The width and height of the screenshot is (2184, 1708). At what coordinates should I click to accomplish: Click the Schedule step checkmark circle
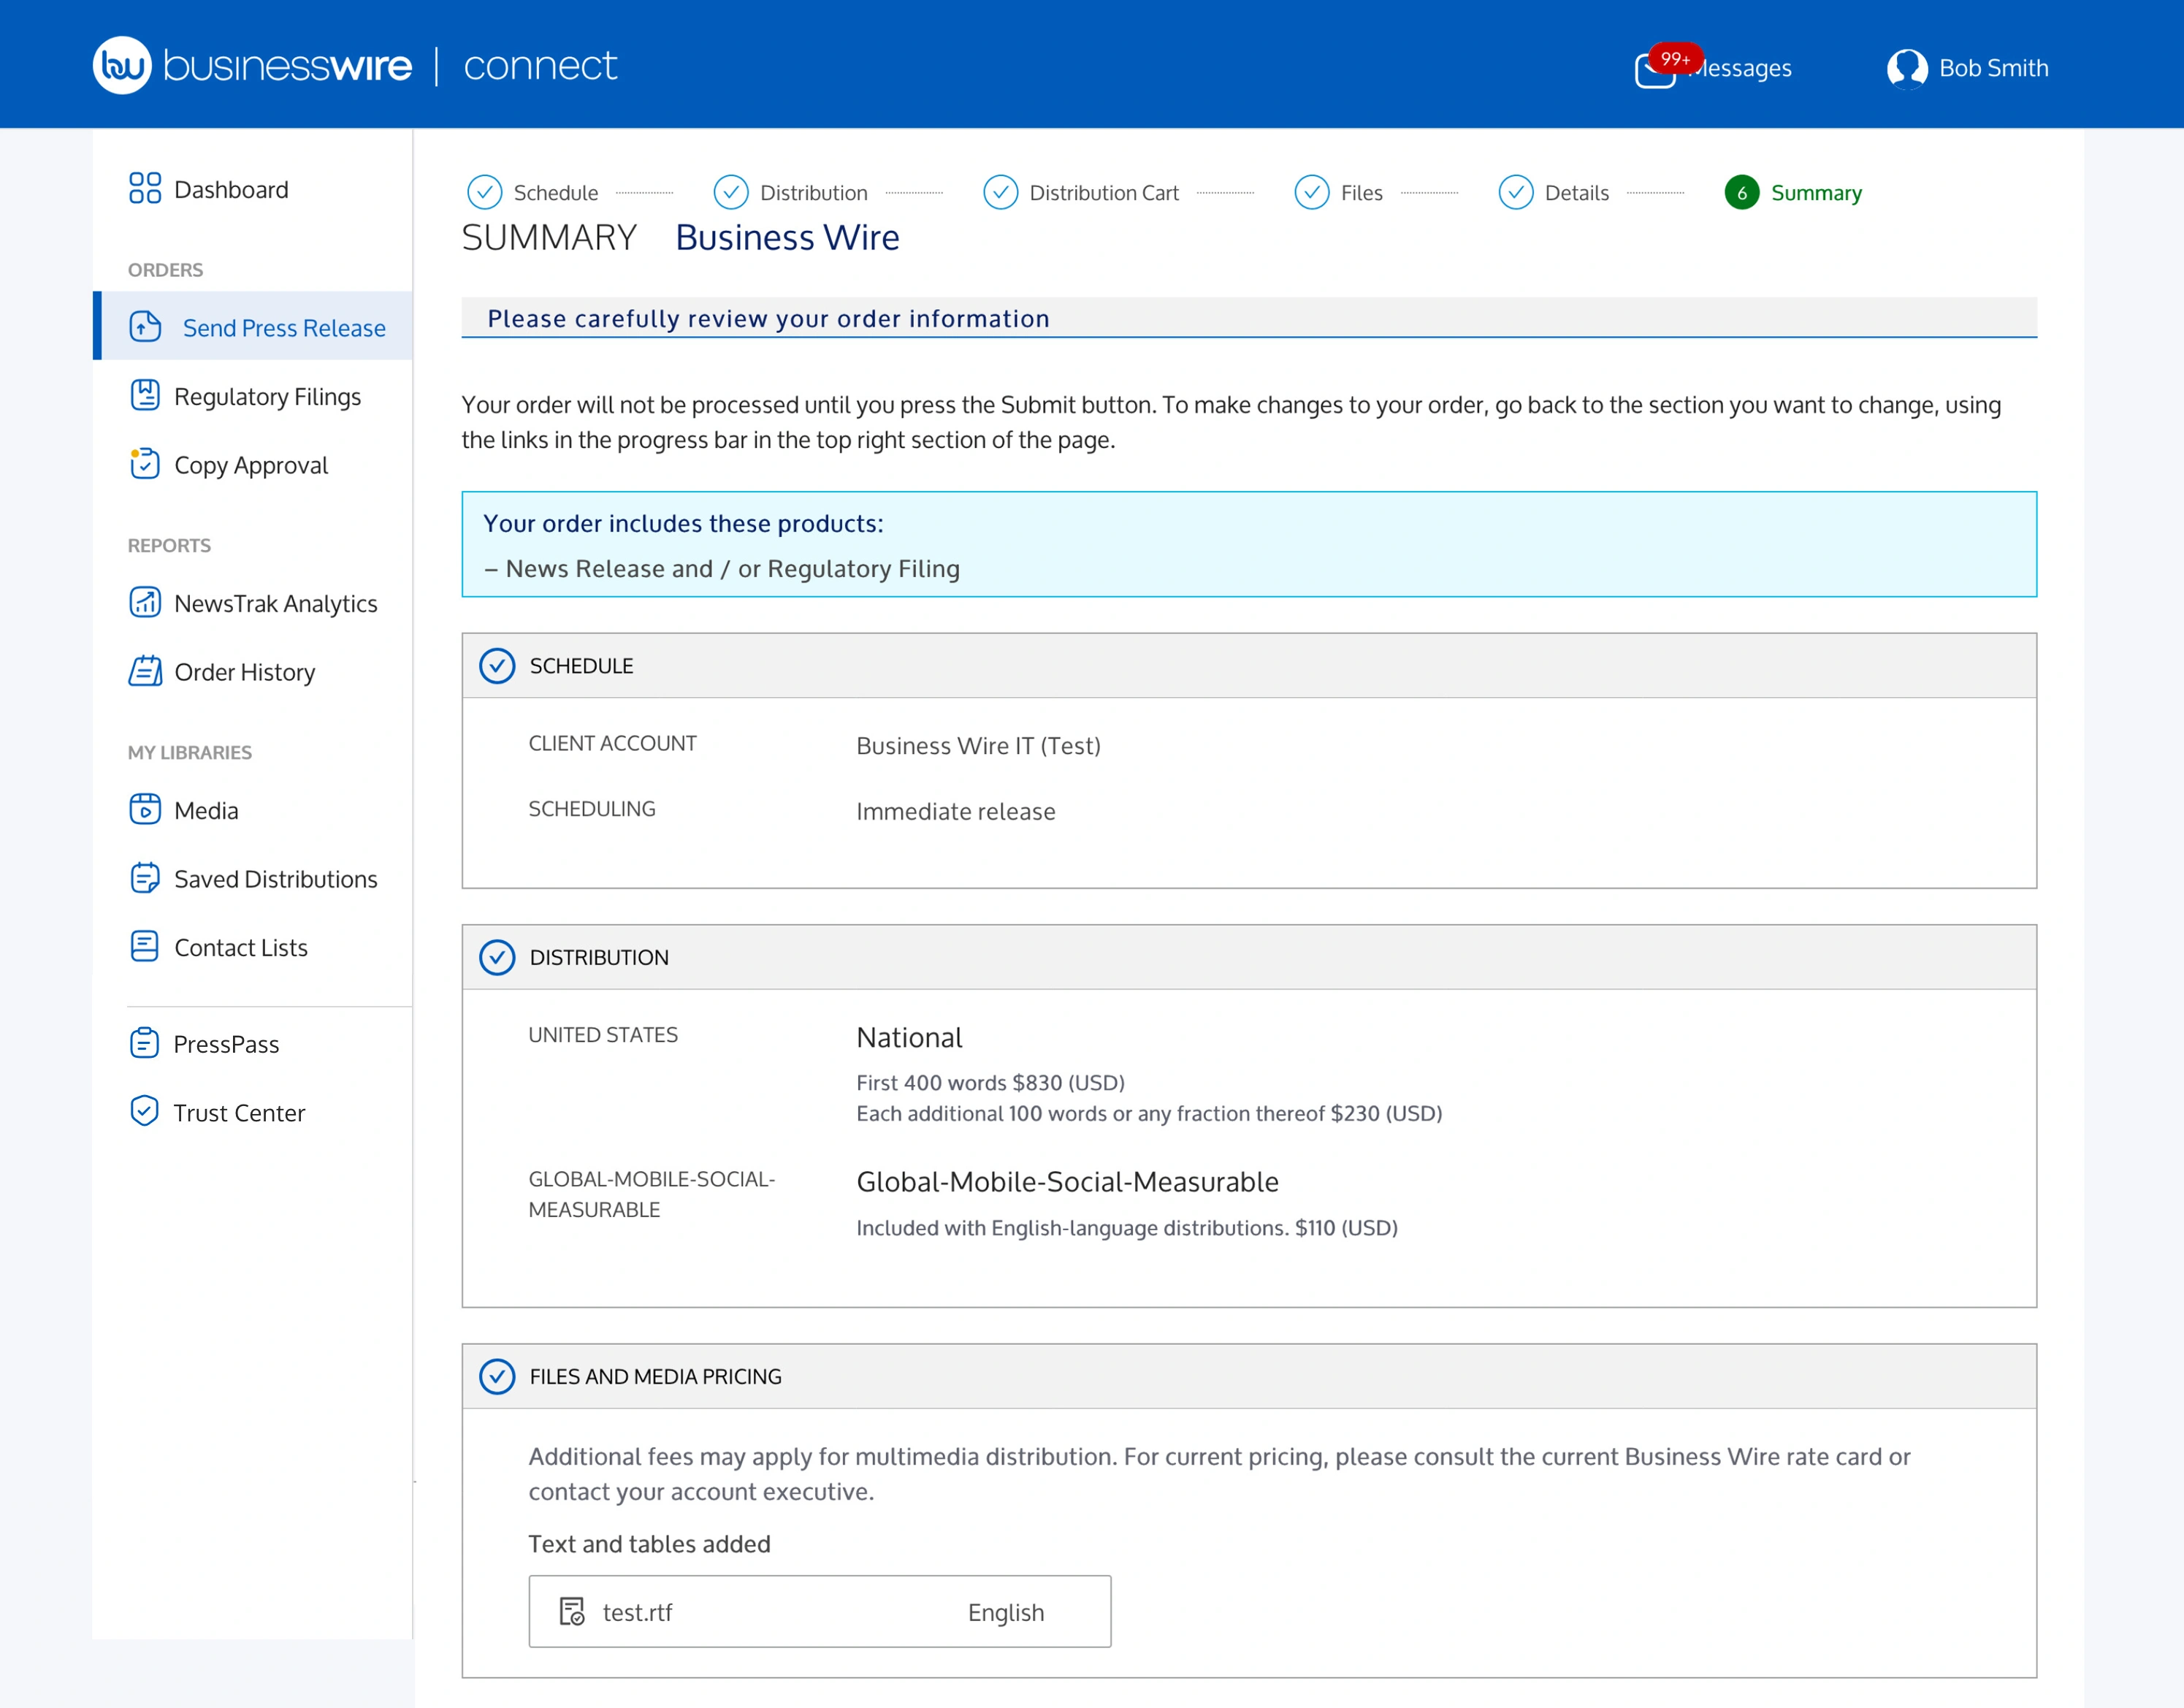point(484,192)
